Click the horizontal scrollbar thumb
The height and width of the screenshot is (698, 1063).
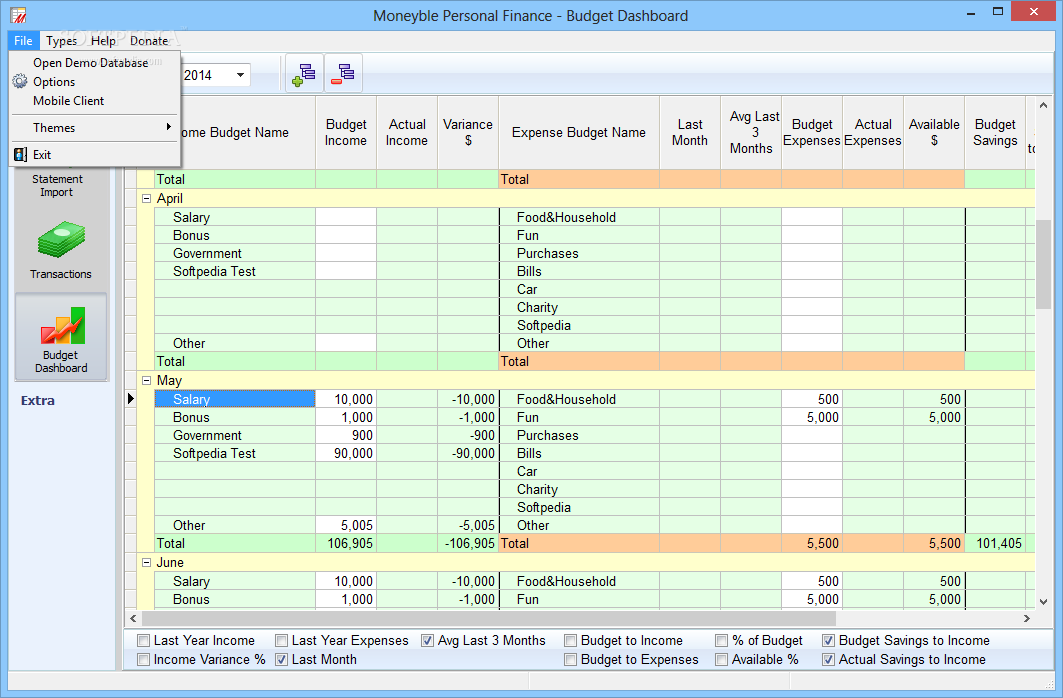[489, 618]
